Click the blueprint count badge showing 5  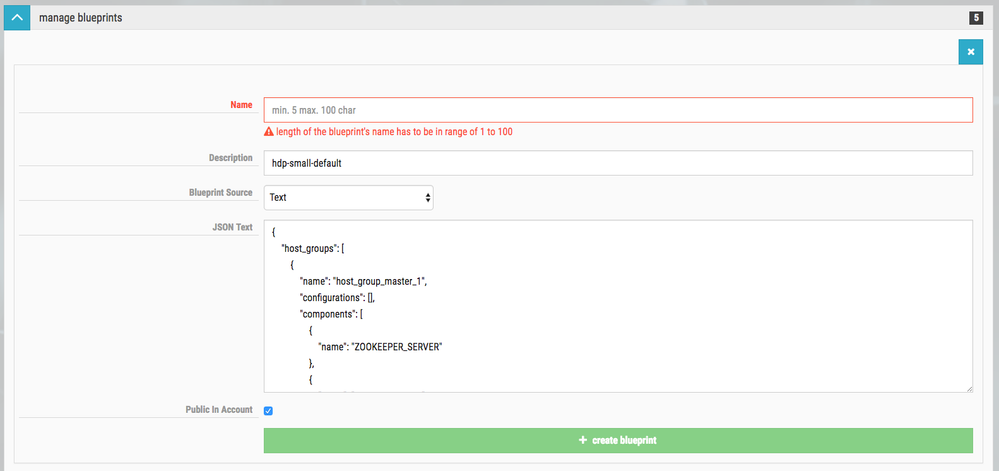pyautogui.click(x=976, y=18)
